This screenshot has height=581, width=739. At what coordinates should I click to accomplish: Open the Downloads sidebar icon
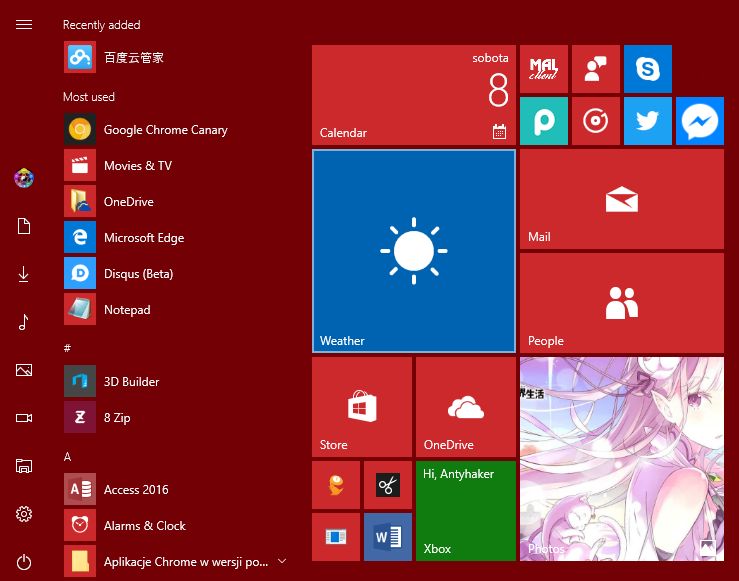(x=24, y=274)
